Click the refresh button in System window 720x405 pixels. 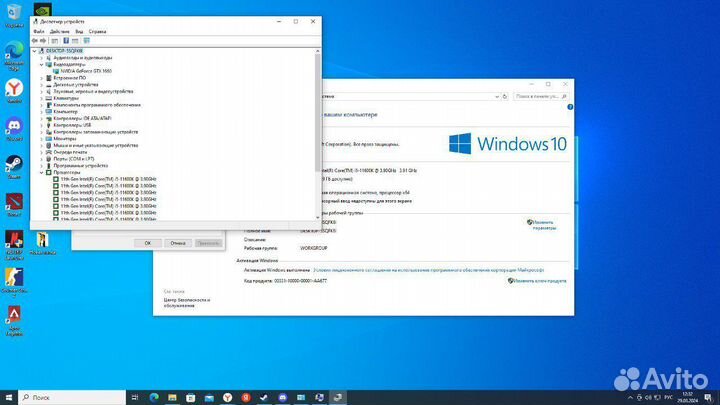tap(505, 96)
